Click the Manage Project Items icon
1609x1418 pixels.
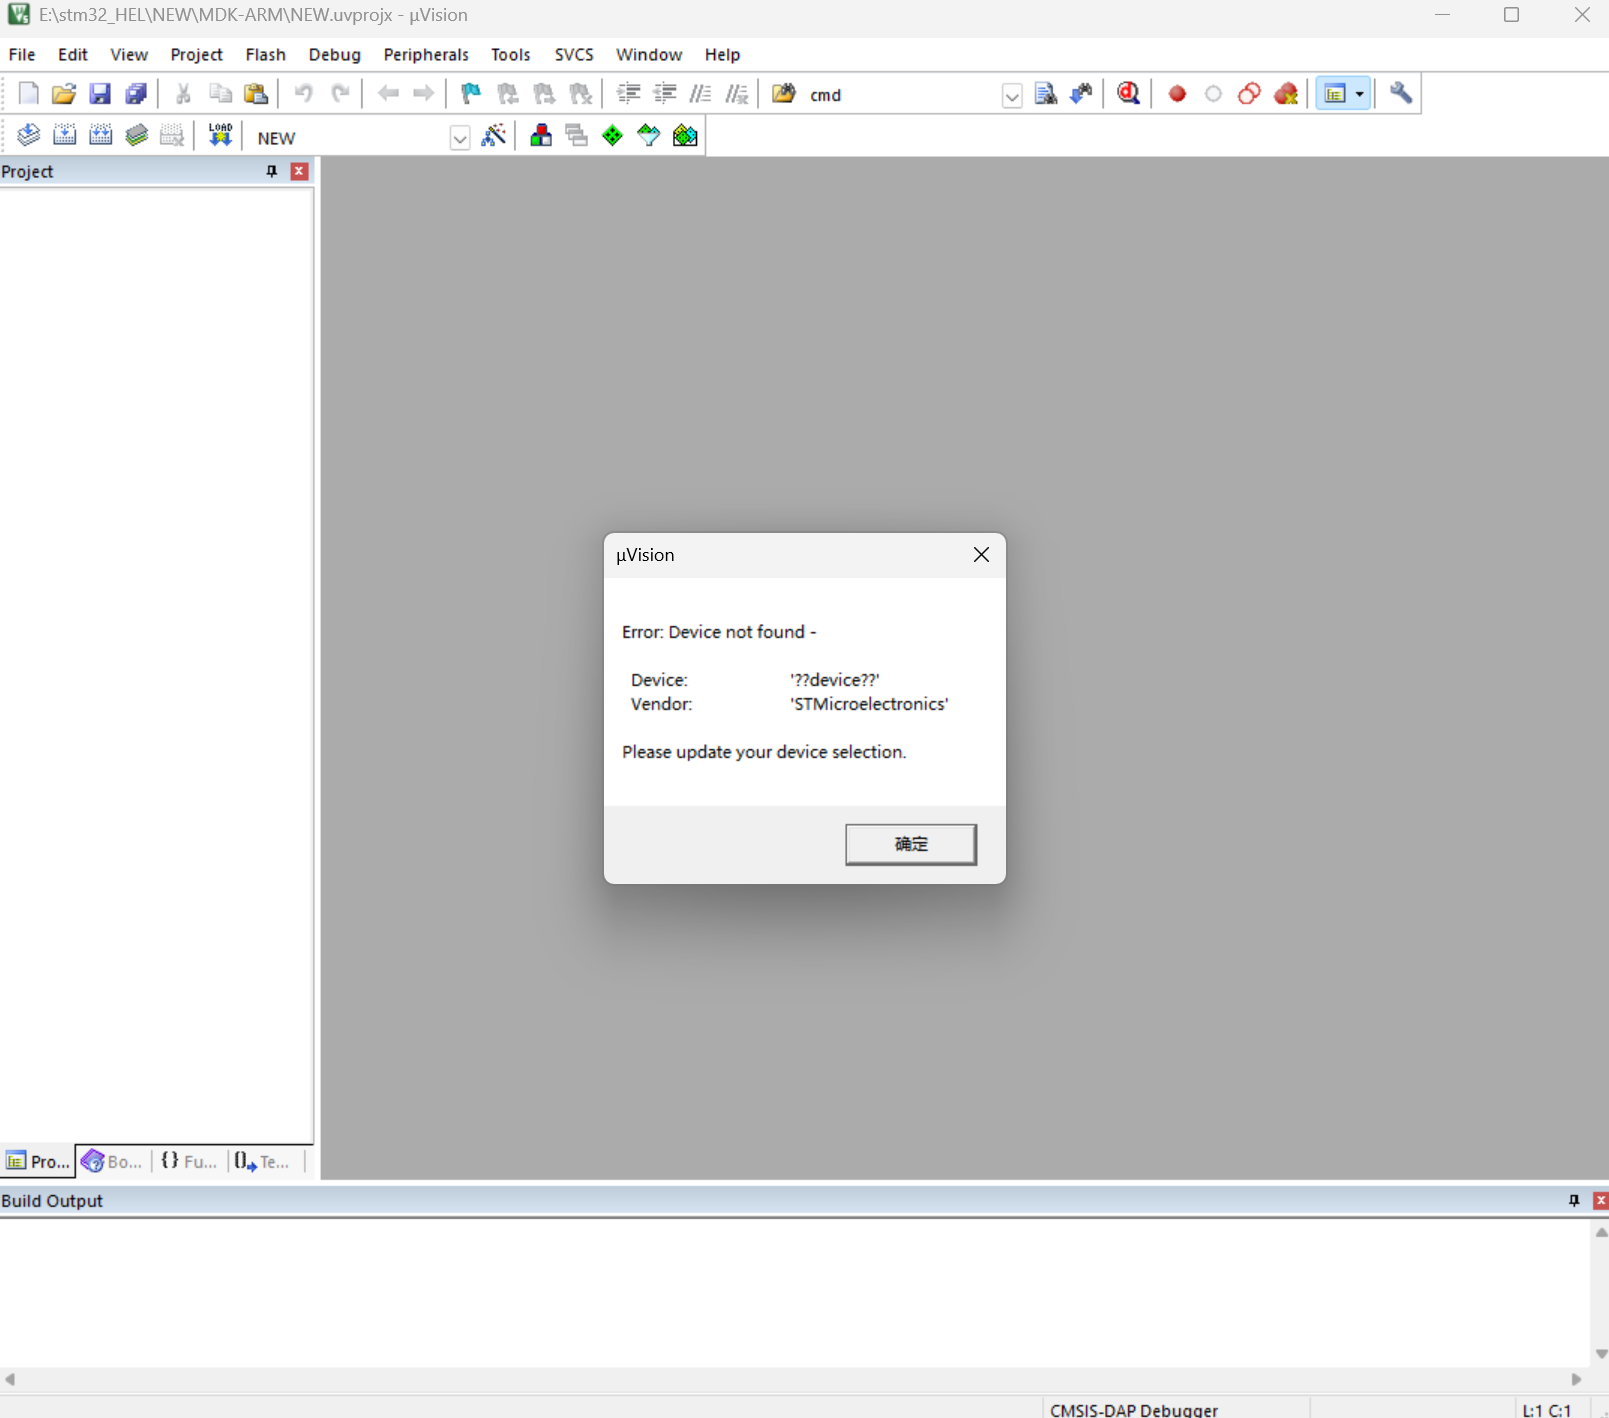click(541, 136)
